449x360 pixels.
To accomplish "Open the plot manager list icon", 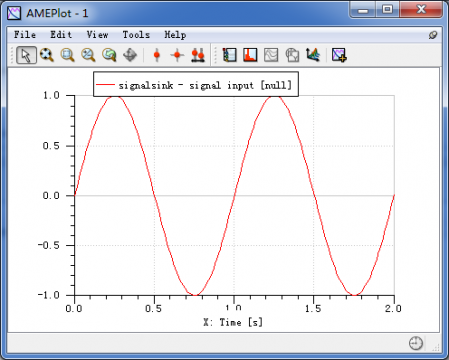I will pos(229,55).
